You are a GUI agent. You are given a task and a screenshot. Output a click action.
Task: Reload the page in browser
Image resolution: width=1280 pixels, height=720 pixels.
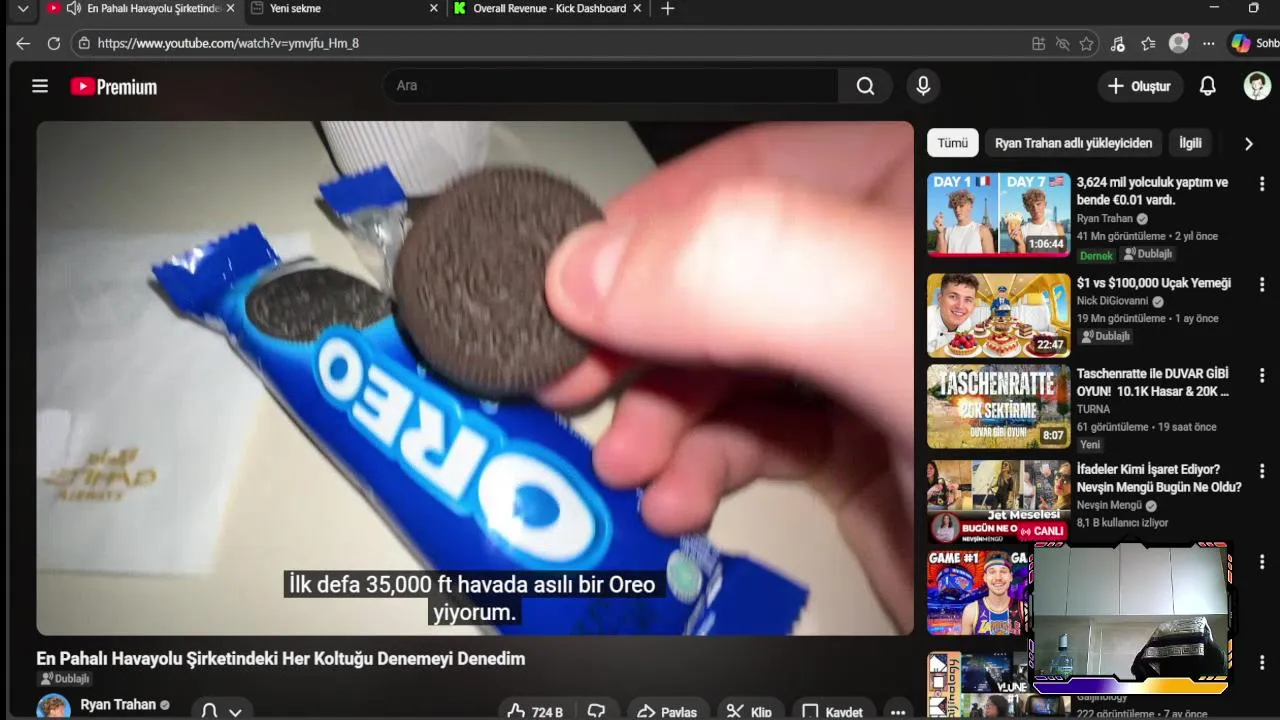[54, 44]
